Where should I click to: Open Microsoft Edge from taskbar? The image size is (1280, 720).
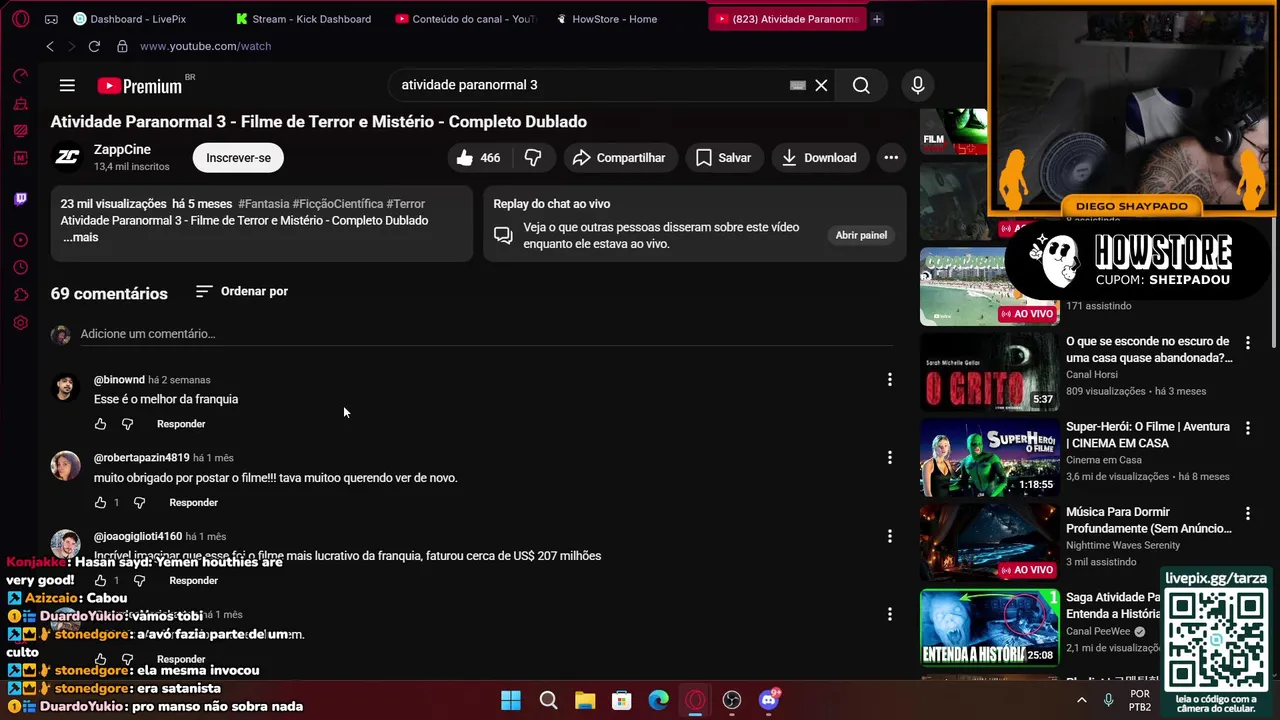658,700
